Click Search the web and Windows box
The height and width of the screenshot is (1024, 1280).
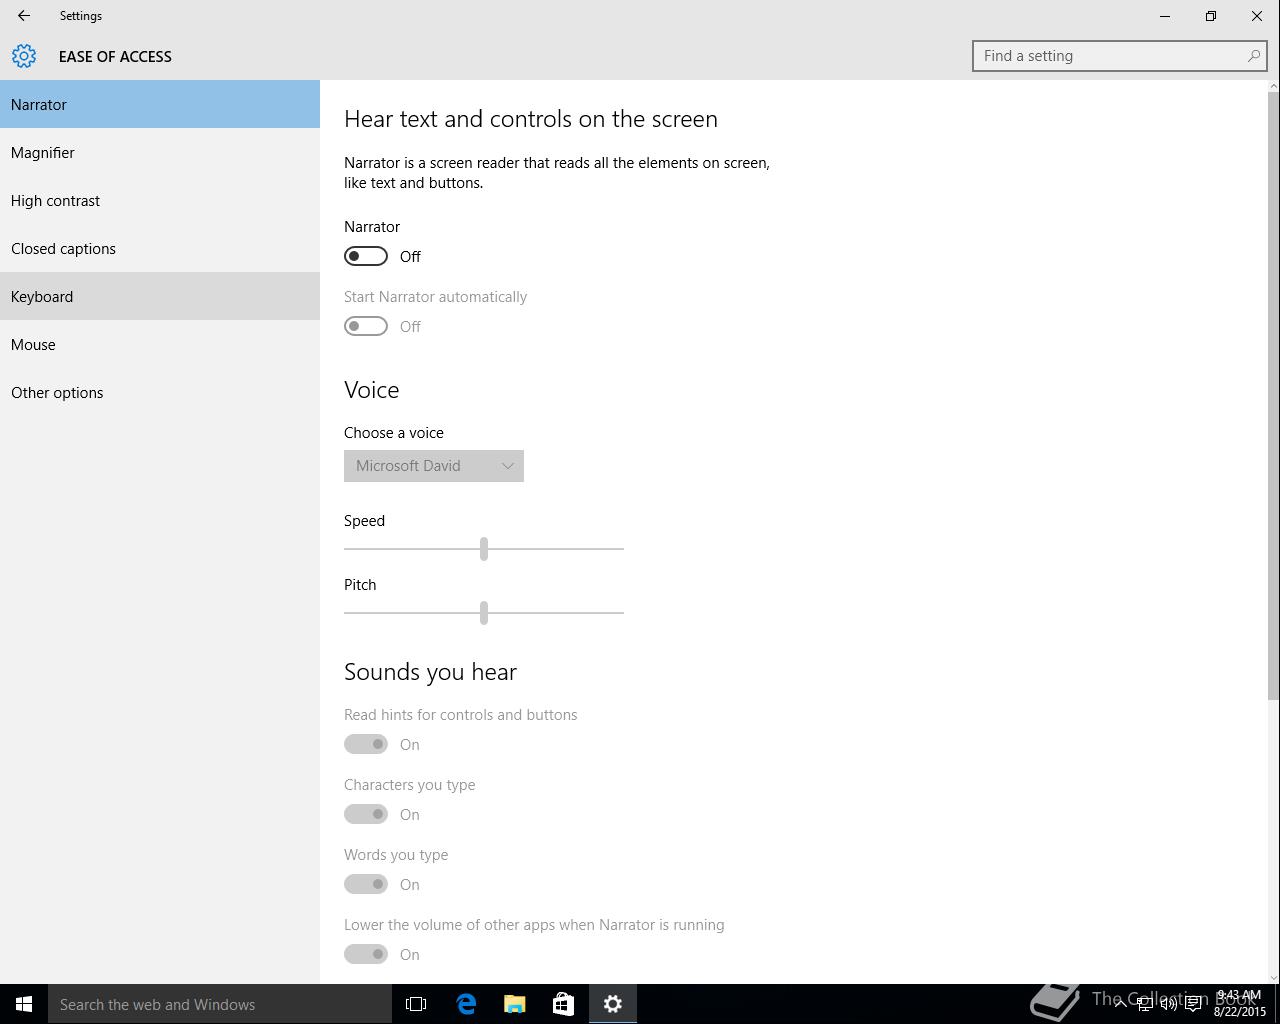(220, 1004)
